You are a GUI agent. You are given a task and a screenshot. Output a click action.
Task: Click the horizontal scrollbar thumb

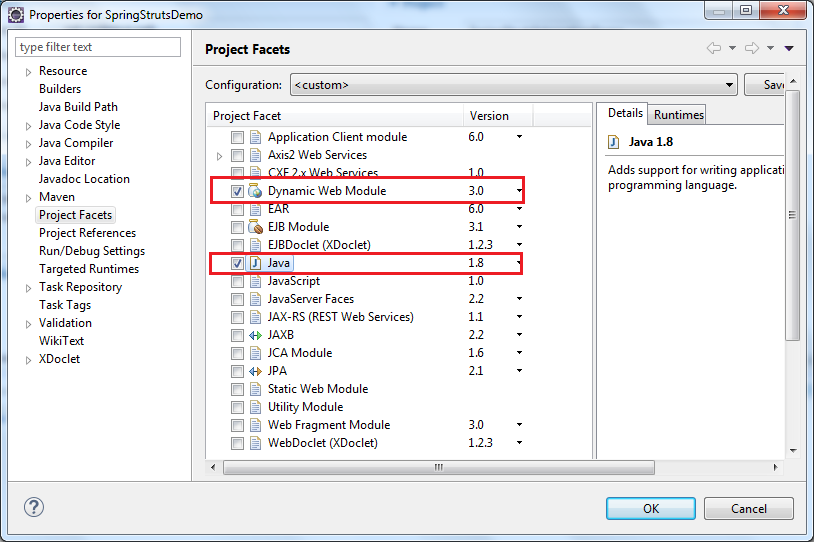click(x=439, y=467)
